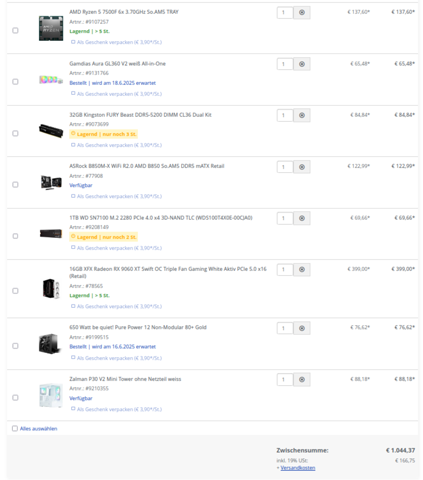Open the AMD Ryzen processor thumbnail image
This screenshot has width=423, height=480.
(51, 28)
